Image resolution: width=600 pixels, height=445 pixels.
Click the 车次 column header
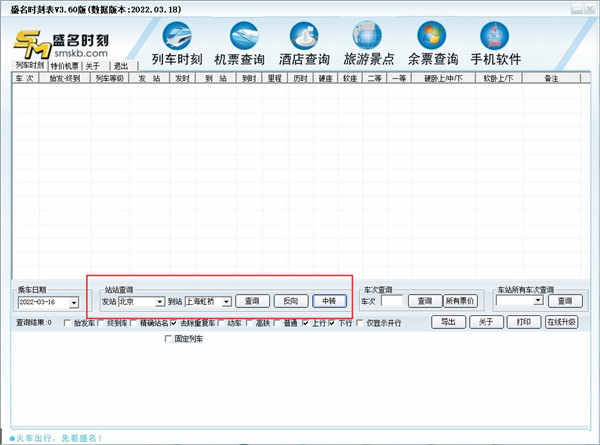[25, 78]
